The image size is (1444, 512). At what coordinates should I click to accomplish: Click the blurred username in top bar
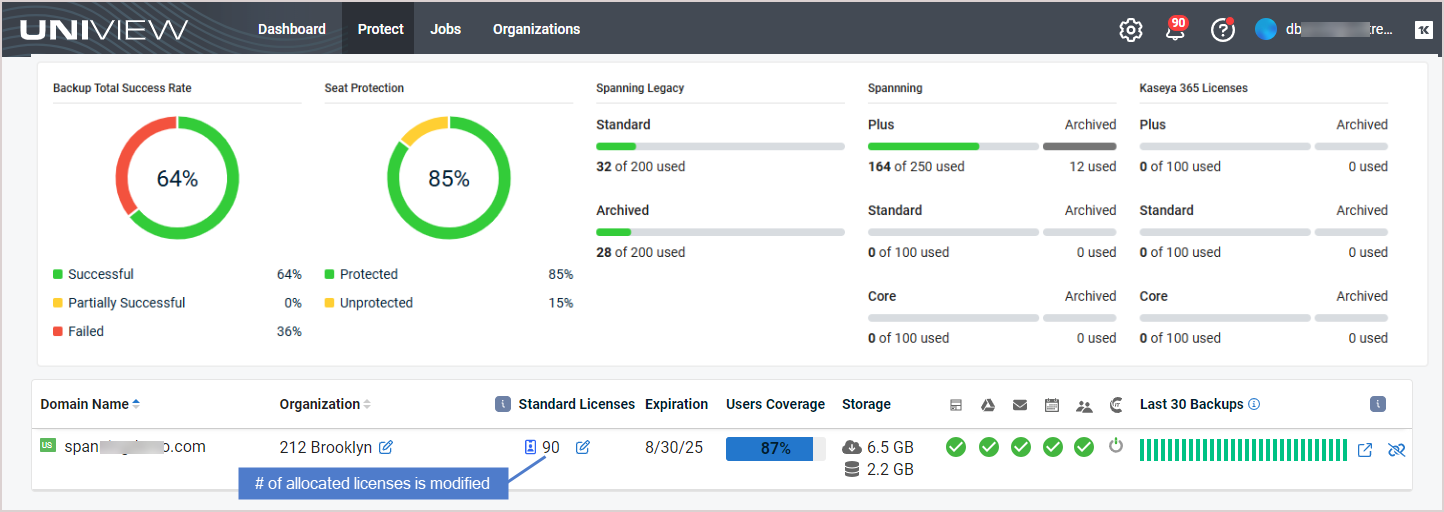coord(1339,30)
